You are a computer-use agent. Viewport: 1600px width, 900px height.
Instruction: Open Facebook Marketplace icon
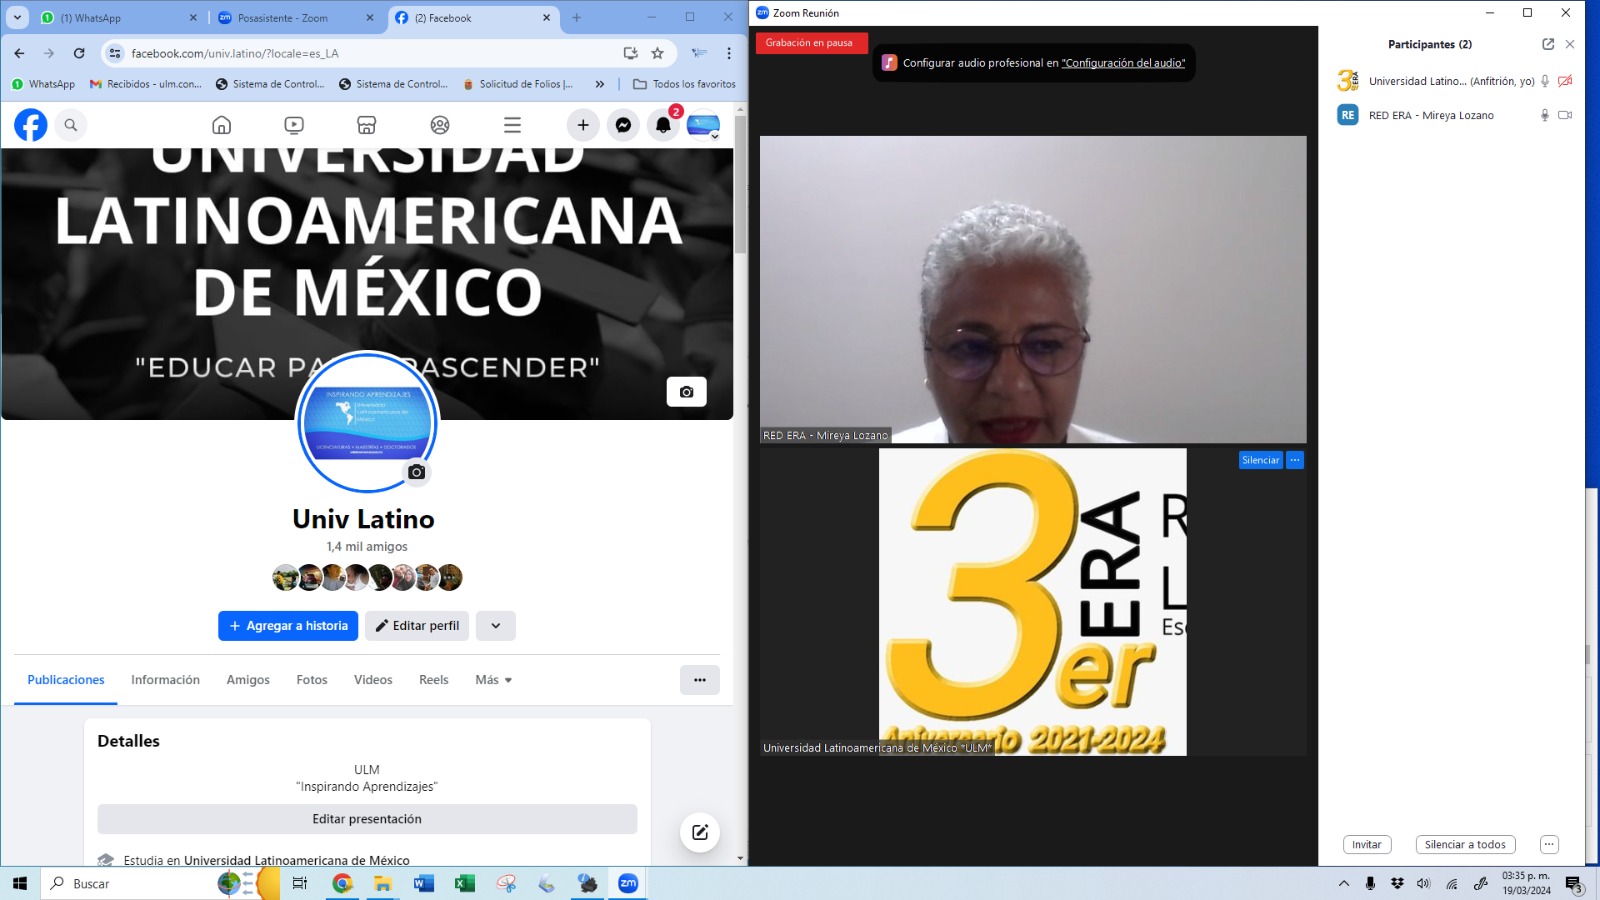367,125
